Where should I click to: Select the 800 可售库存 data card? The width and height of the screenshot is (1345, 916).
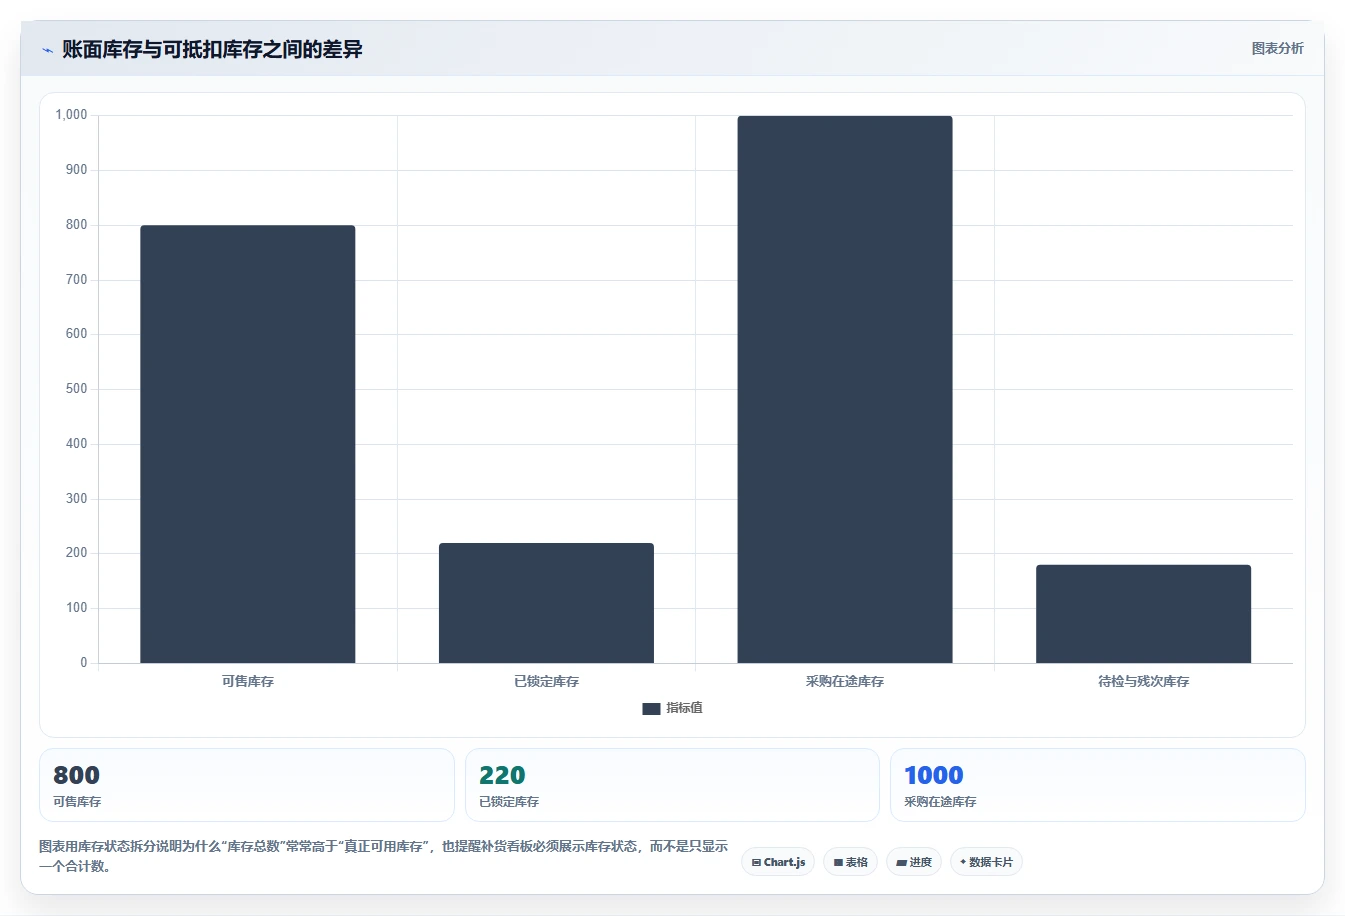click(x=247, y=785)
